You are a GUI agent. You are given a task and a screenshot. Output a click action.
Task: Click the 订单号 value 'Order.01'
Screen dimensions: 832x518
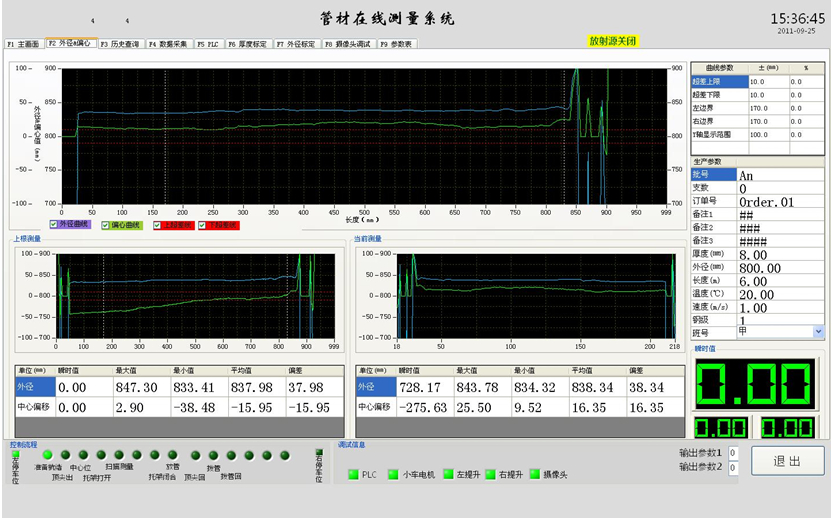(x=781, y=202)
